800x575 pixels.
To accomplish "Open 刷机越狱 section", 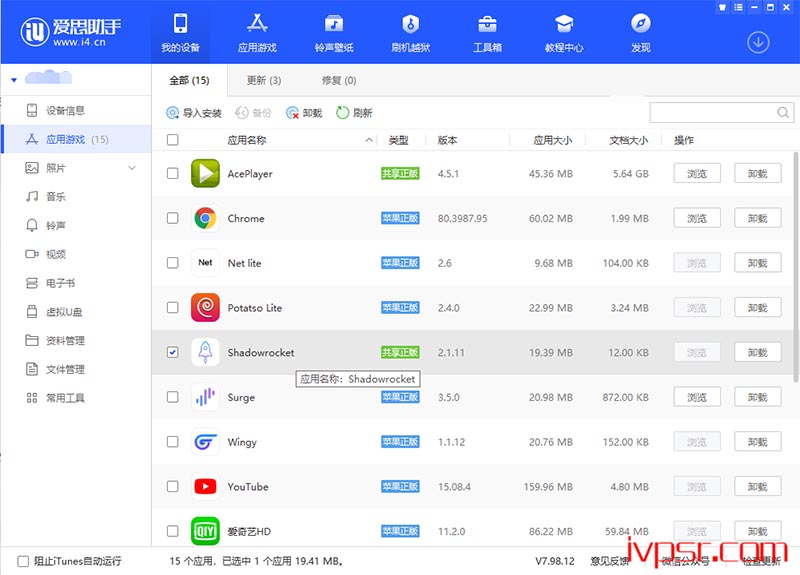I will 411,33.
